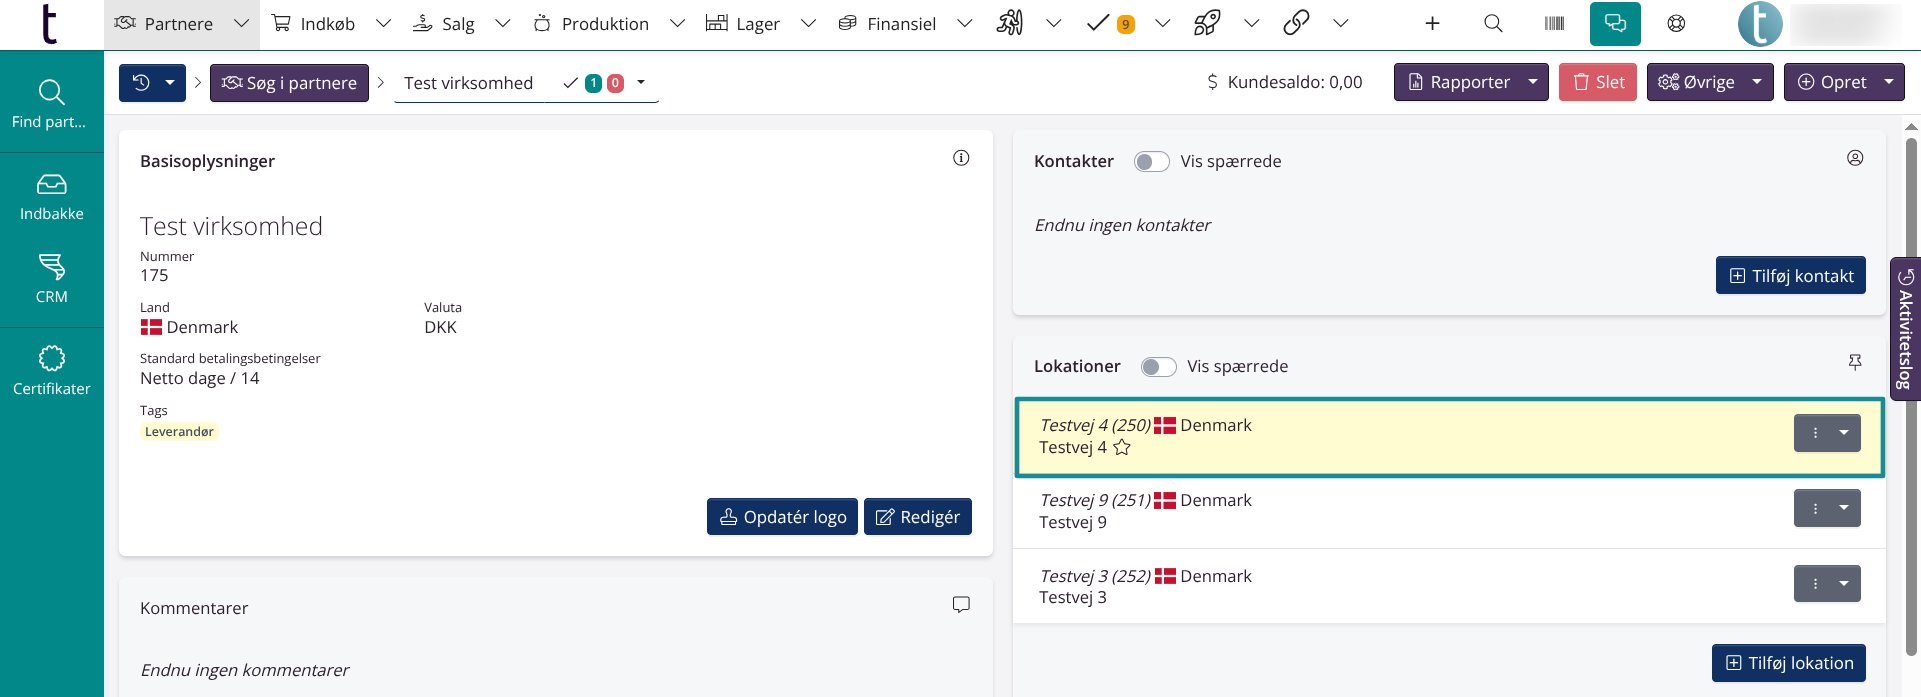1921x697 pixels.
Task: Click the rocket icon in top menu
Action: 1207,24
